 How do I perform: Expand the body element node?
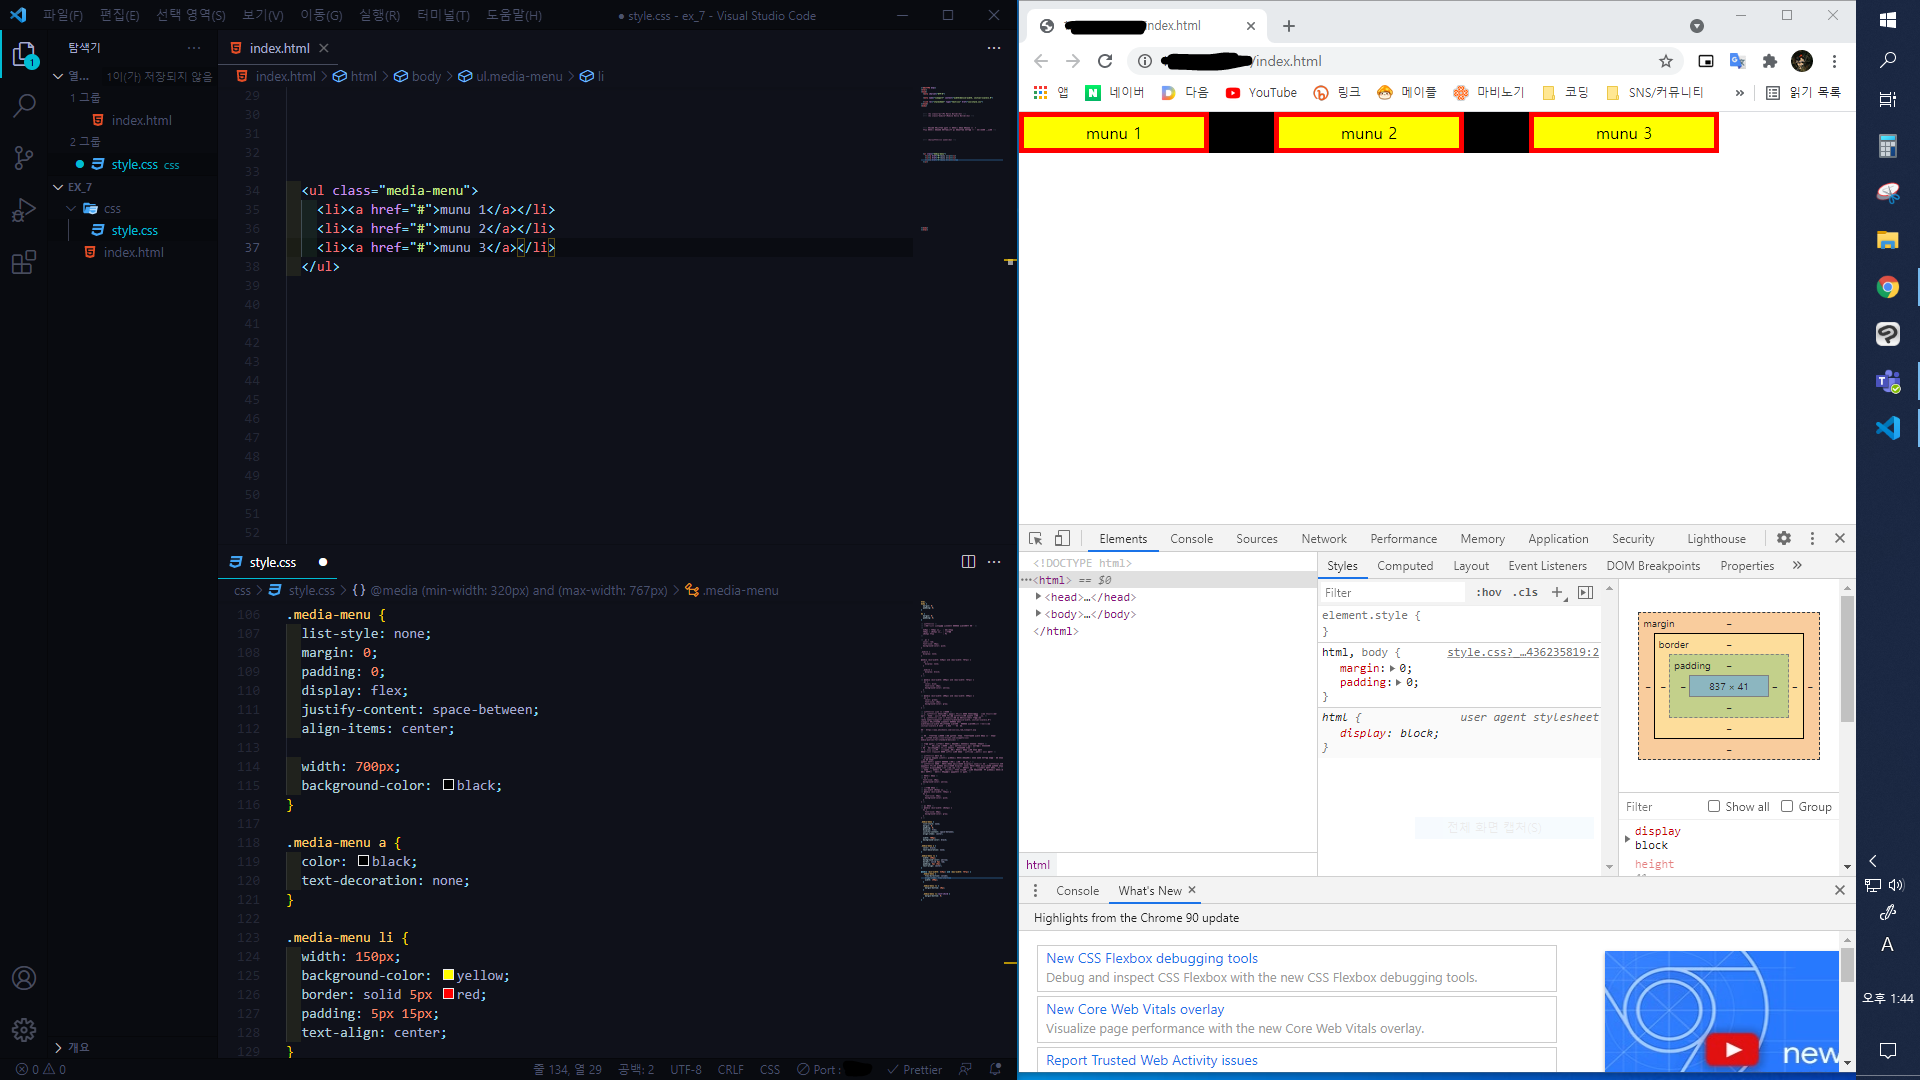pos(1038,614)
